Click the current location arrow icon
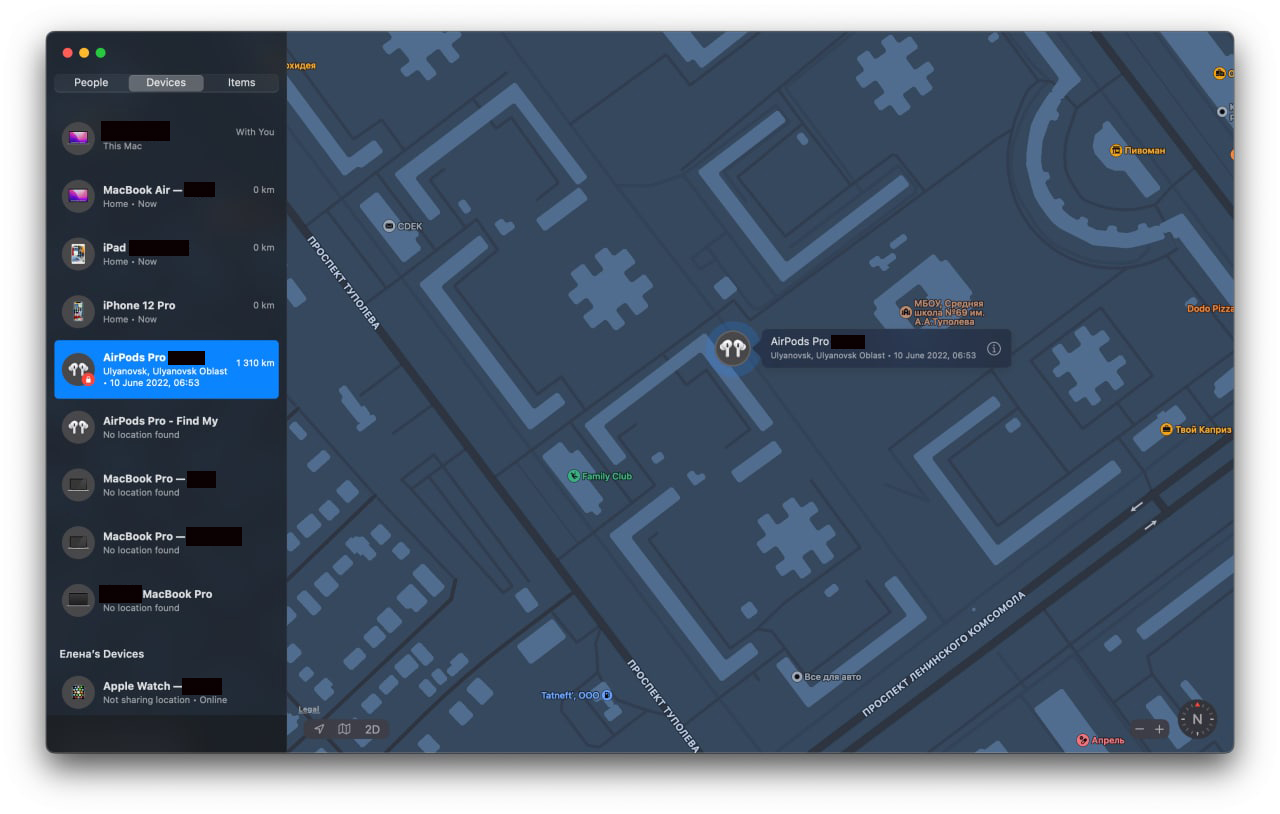This screenshot has height=814, width=1280. 319,729
